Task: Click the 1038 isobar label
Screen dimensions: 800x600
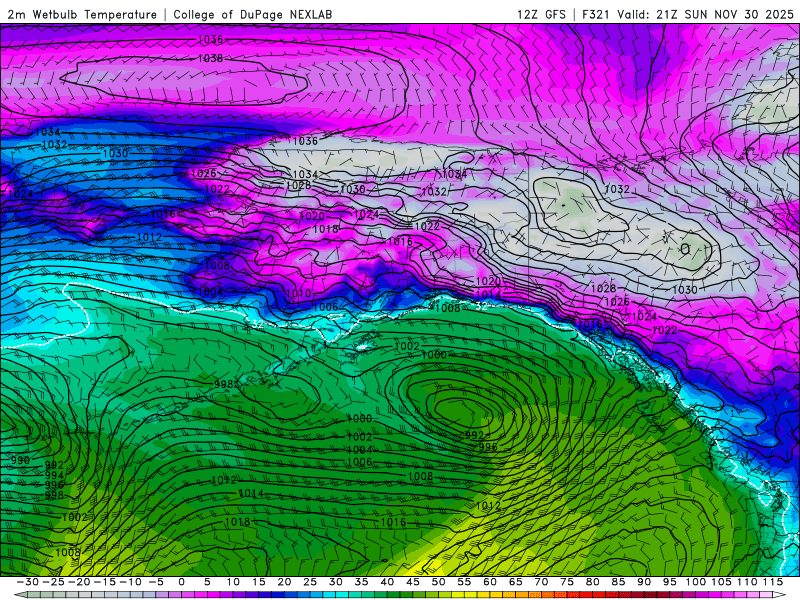Action: (211, 59)
